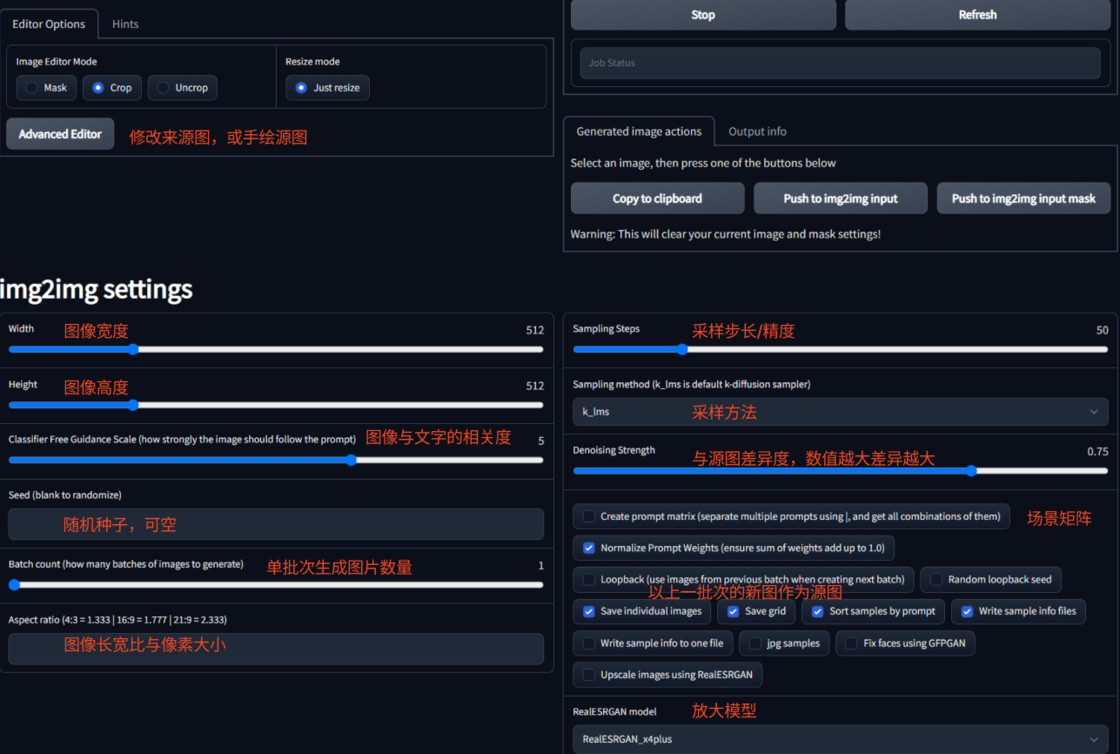Enable Create prompt matrix checkbox
Viewport: 1120px width, 754px height.
coord(590,517)
